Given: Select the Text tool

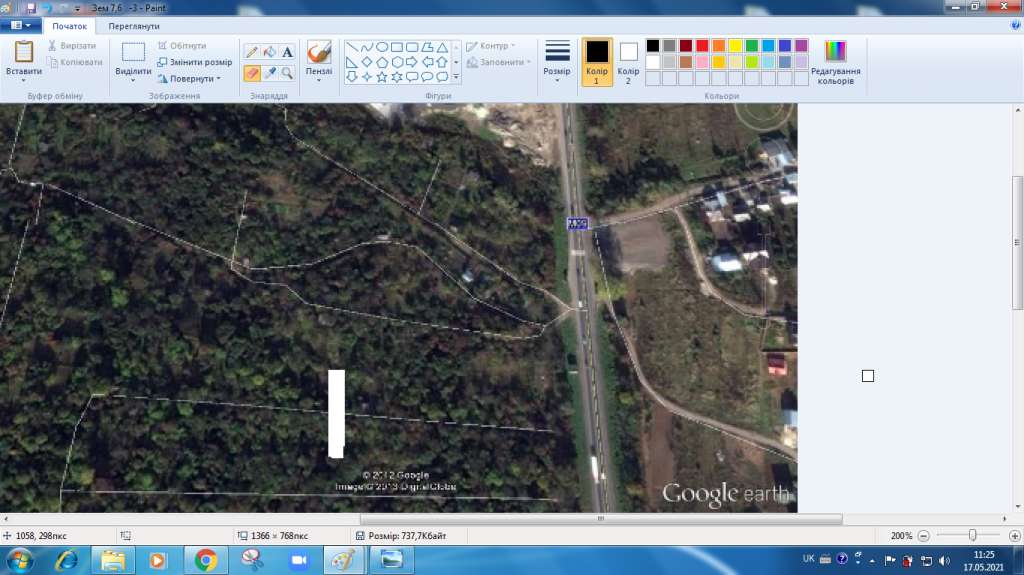Looking at the screenshot, I should coord(287,52).
